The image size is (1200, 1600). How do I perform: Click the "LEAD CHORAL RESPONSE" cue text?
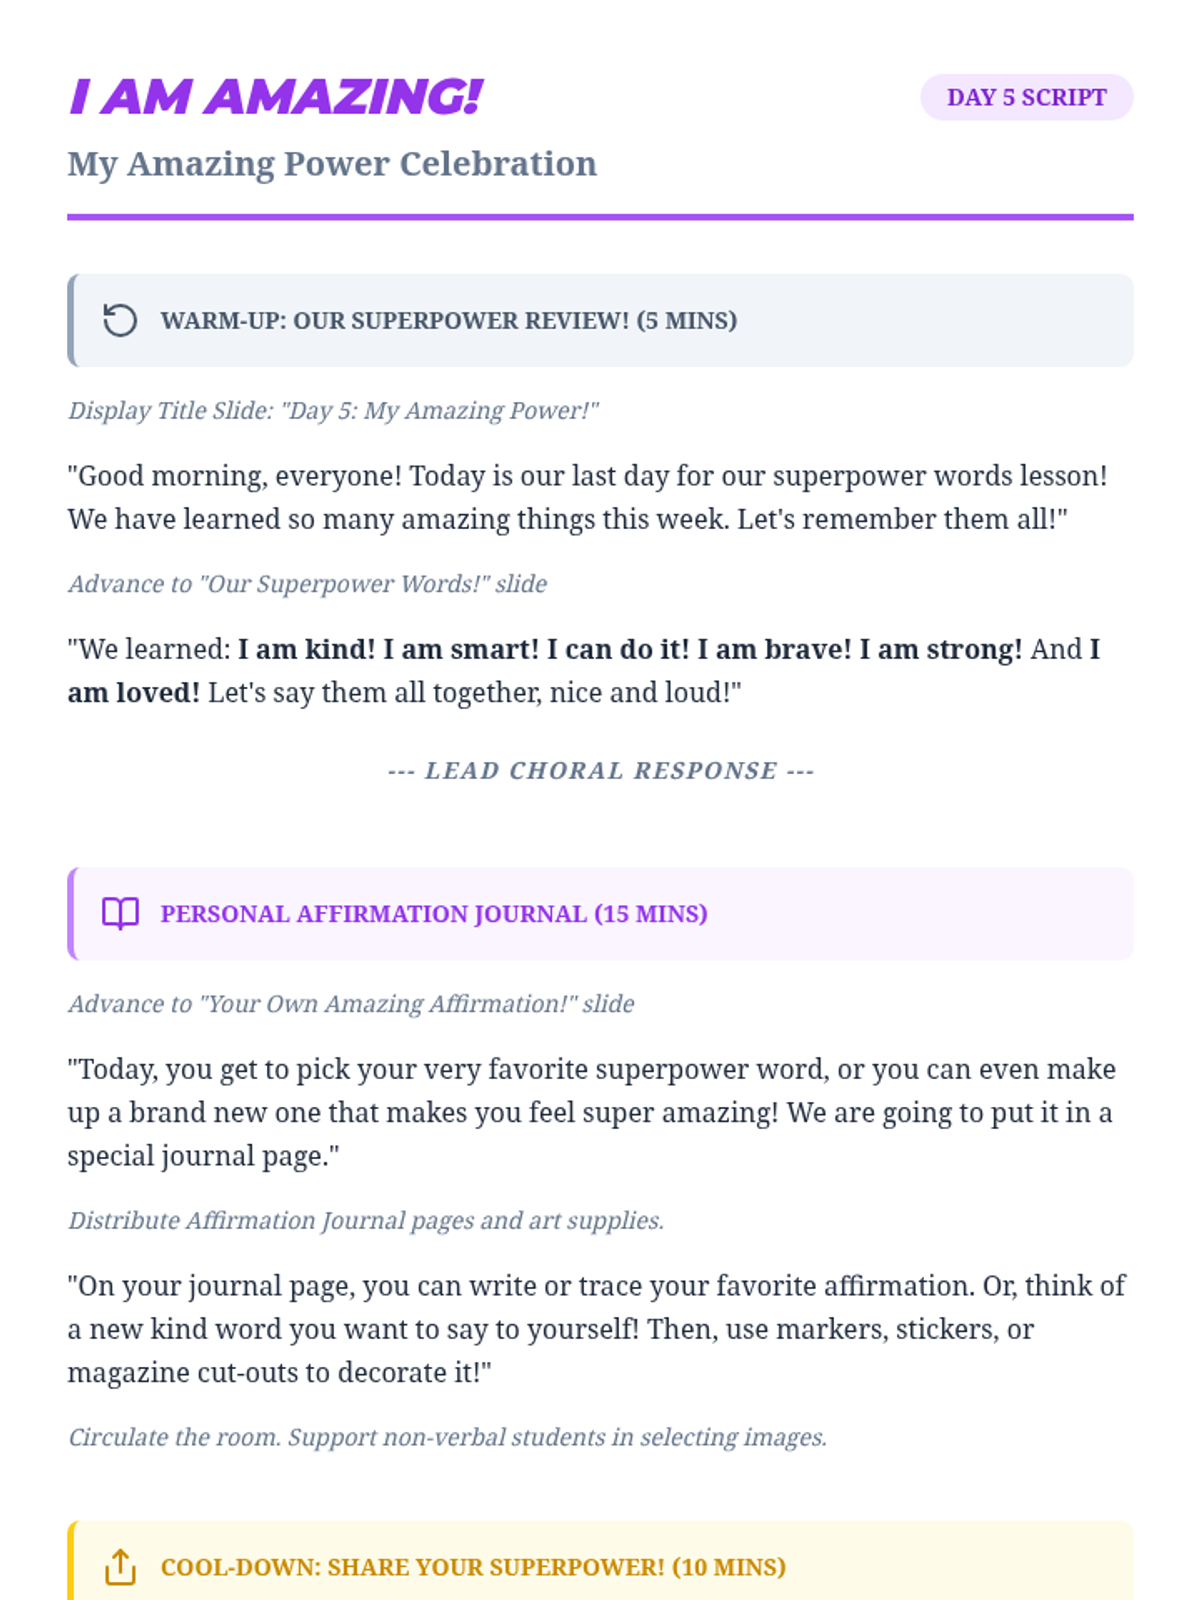pyautogui.click(x=600, y=771)
